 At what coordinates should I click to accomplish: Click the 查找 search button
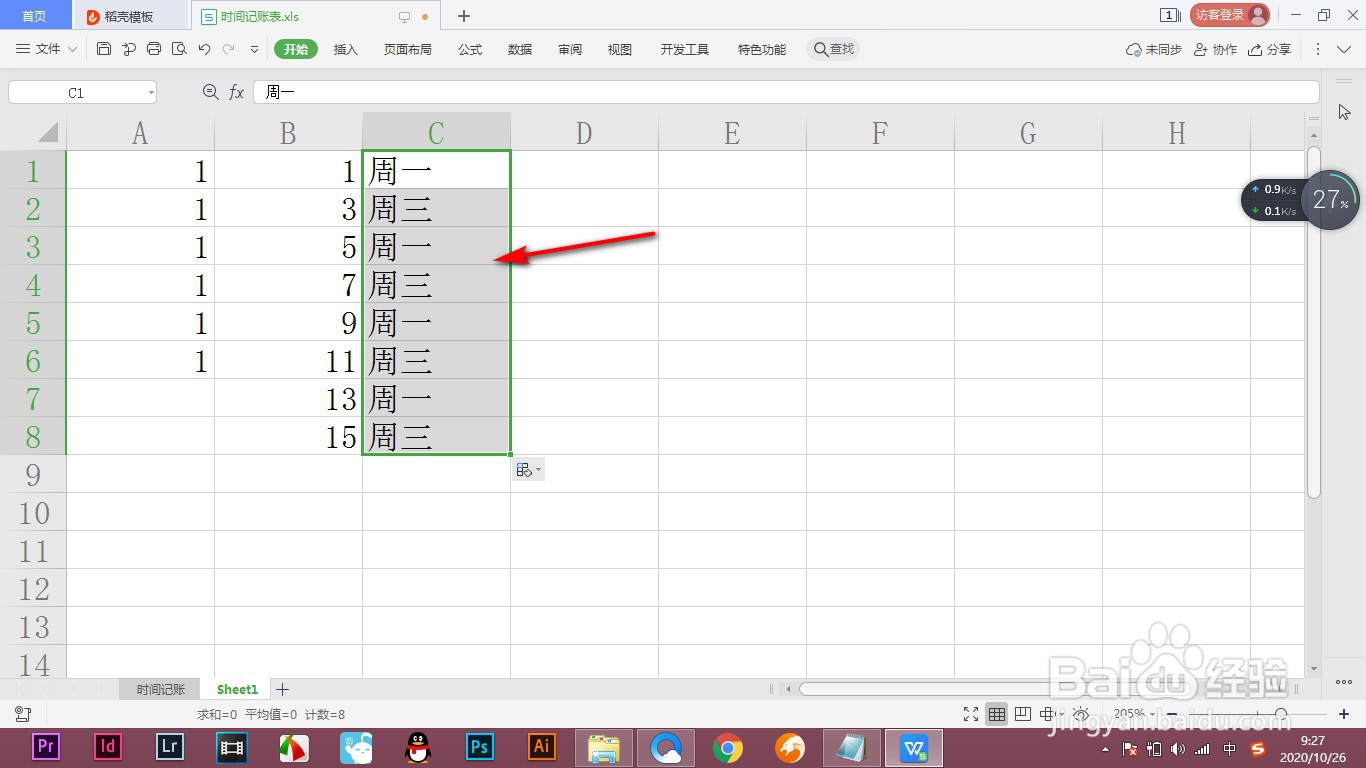pyautogui.click(x=833, y=49)
